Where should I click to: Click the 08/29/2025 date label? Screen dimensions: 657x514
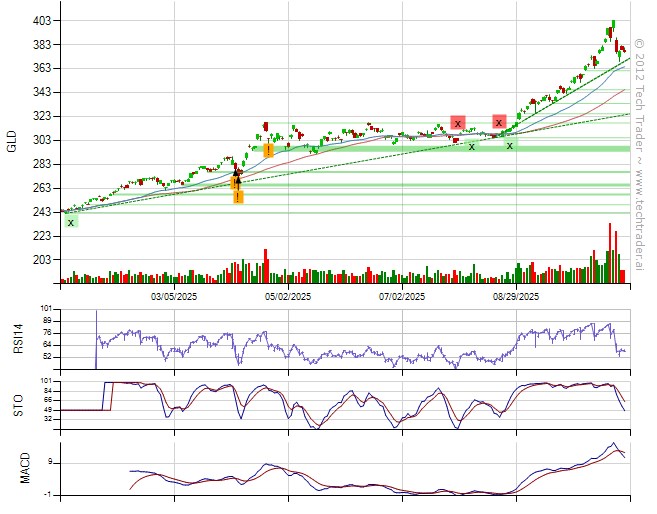(516, 297)
